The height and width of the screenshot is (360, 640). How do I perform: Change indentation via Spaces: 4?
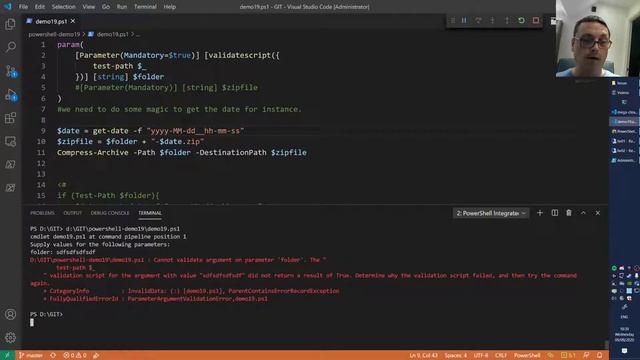(456, 356)
